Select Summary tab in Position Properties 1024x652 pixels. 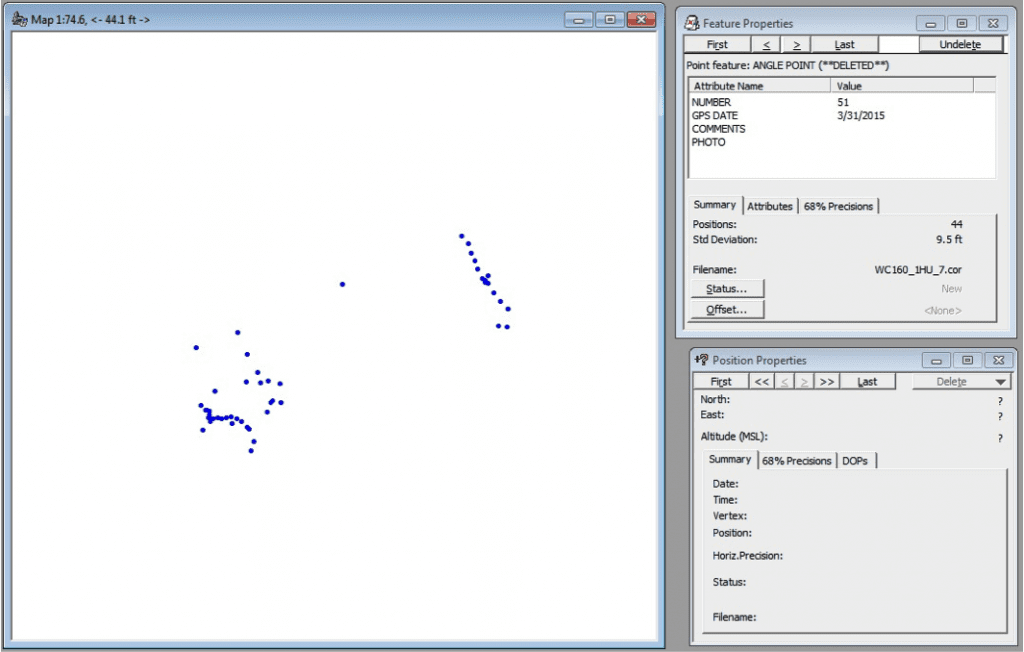click(x=729, y=459)
